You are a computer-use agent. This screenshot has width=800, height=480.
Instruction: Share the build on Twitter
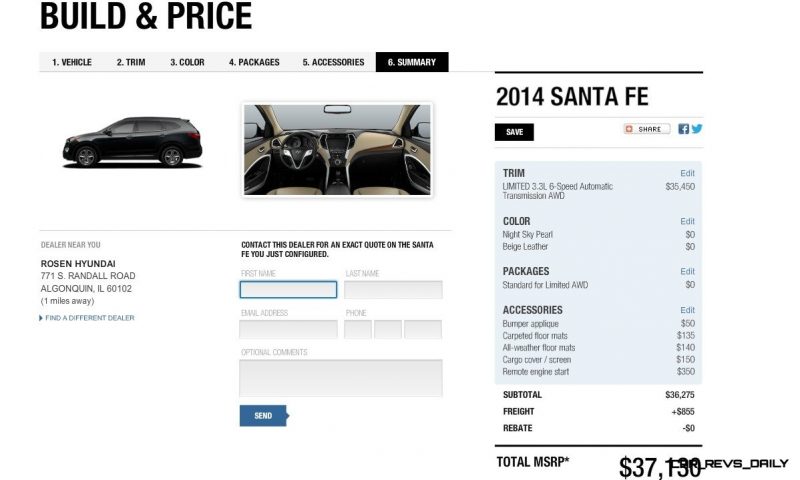pos(696,129)
